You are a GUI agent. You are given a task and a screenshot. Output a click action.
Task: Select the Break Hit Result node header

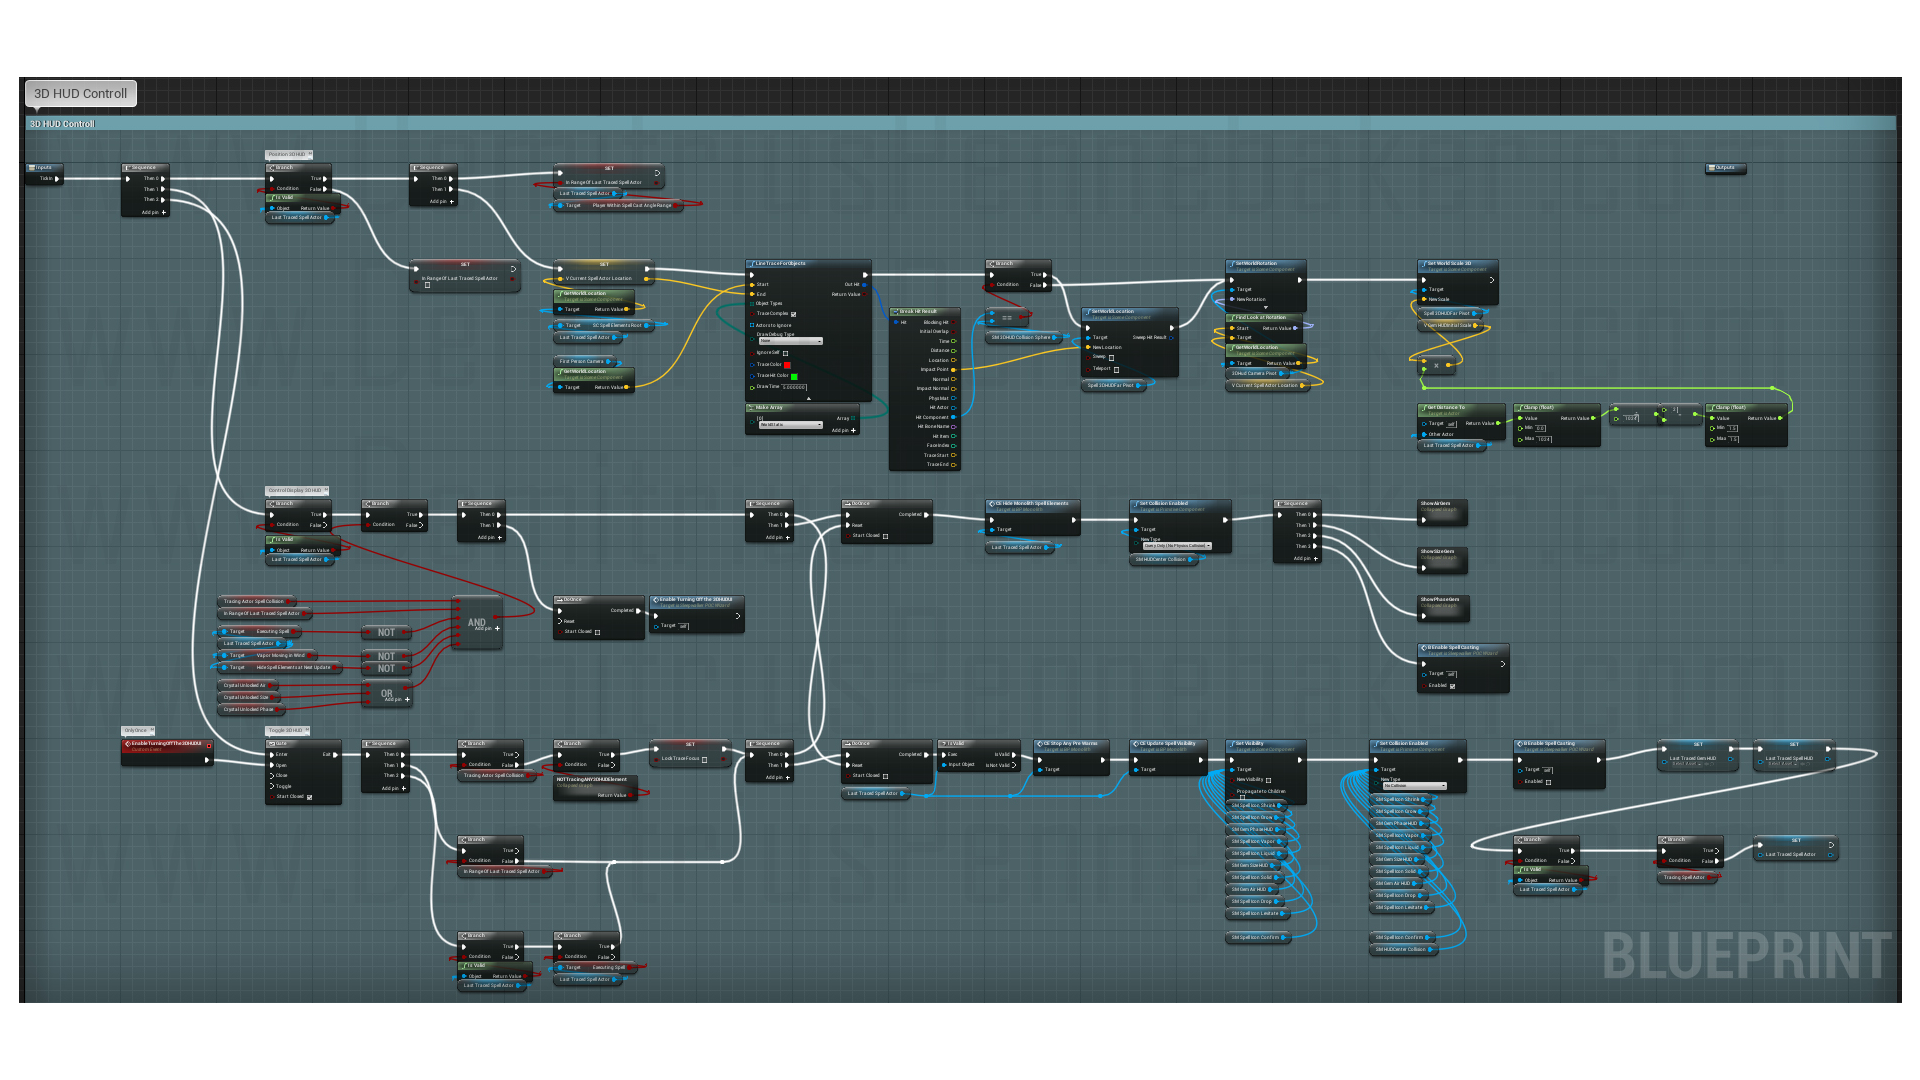(924, 312)
